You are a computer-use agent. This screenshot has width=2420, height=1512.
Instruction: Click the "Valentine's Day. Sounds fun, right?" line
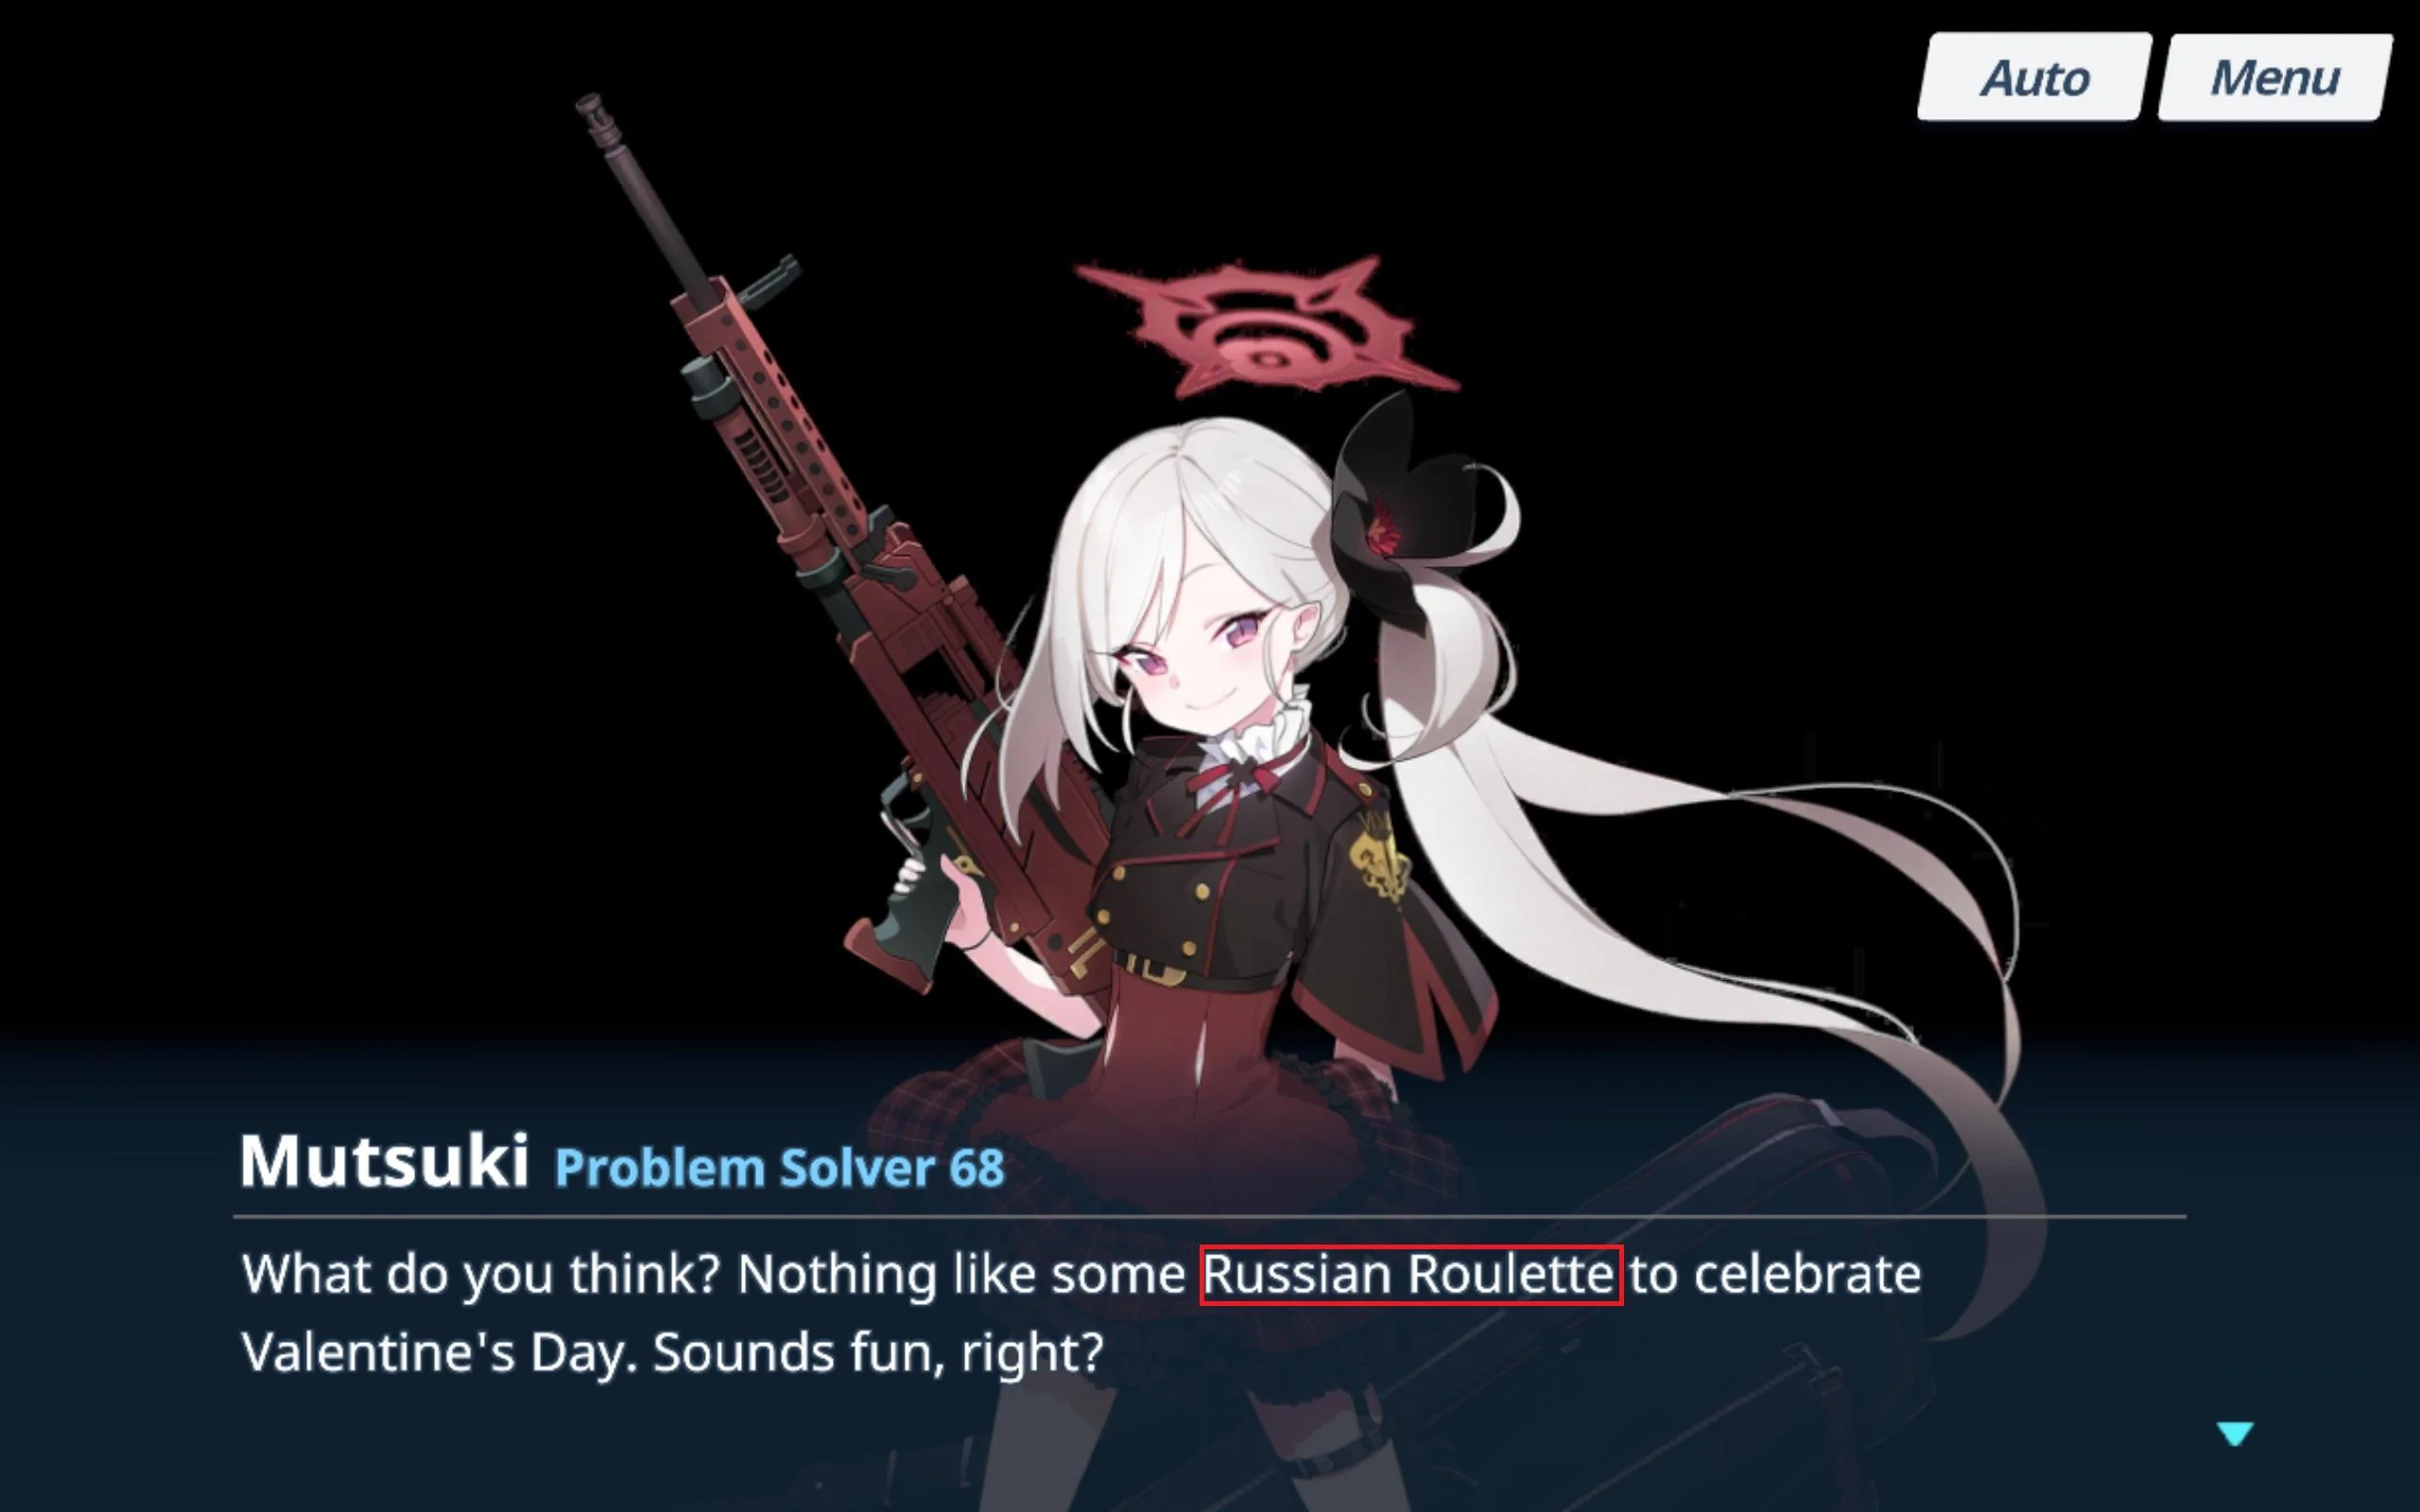pos(672,1354)
